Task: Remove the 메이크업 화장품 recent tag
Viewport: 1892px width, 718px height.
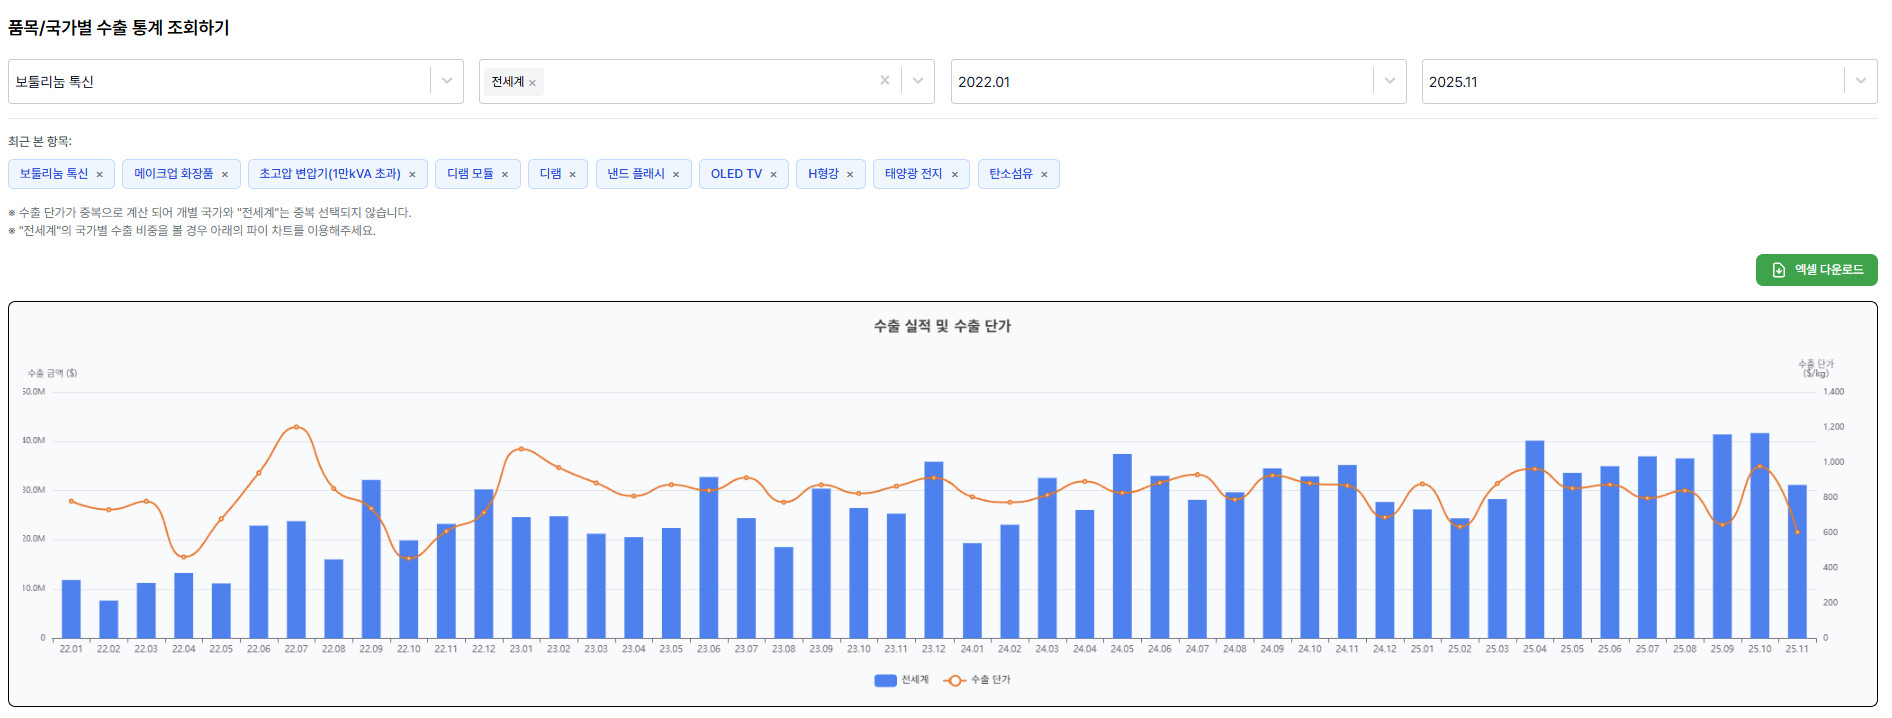Action: coord(225,175)
